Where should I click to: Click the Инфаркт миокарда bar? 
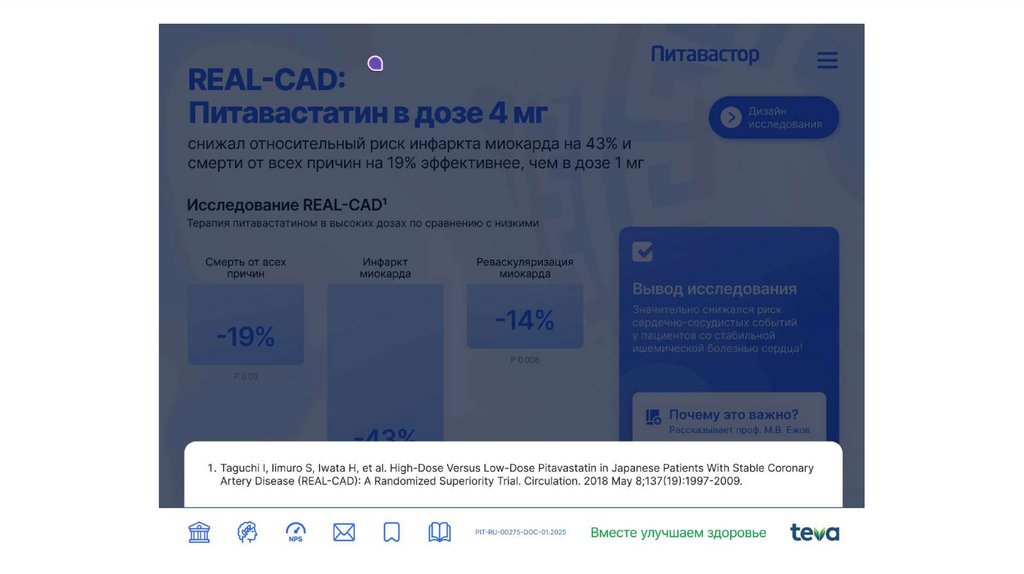[385, 362]
